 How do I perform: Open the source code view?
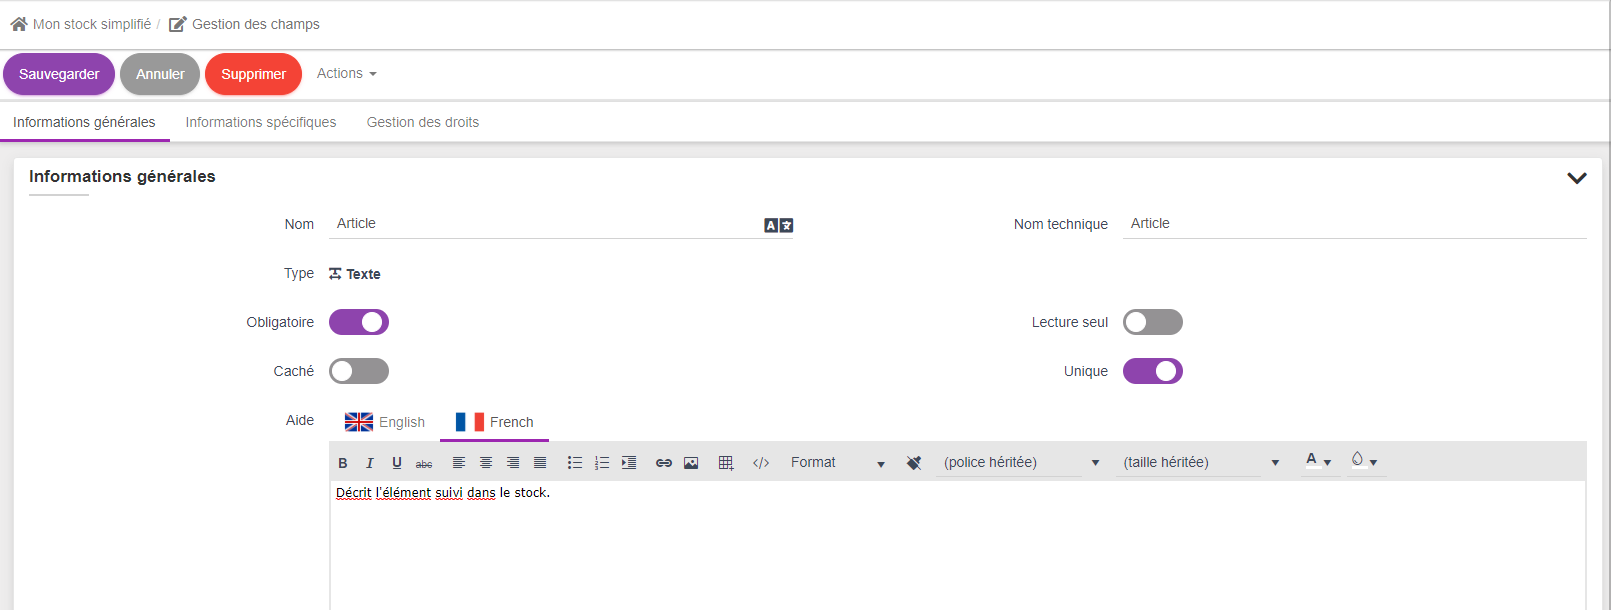[x=761, y=463]
